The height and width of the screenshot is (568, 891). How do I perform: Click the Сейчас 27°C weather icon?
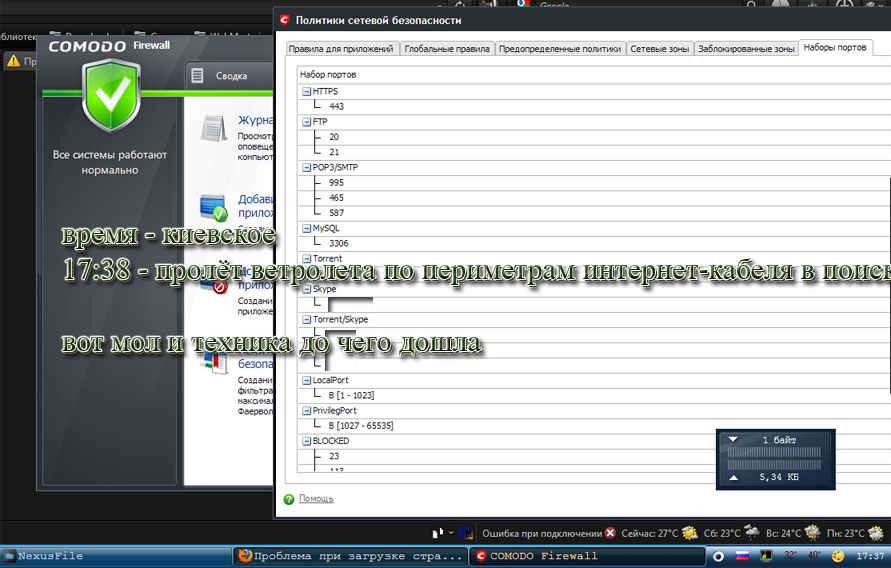(689, 533)
